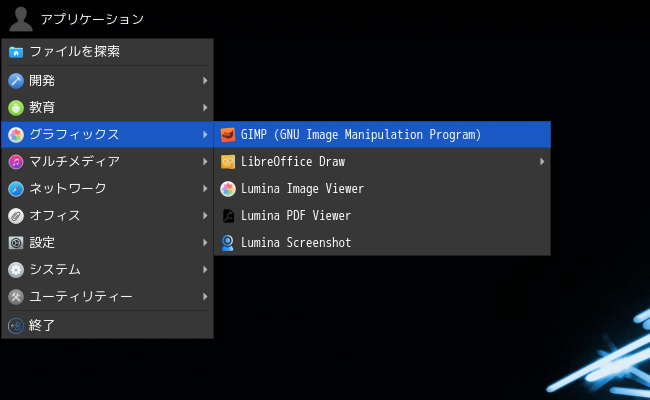Screen dimensions: 650x400
Task: Expand the マルチメディア submenu arrow
Action: click(x=205, y=162)
